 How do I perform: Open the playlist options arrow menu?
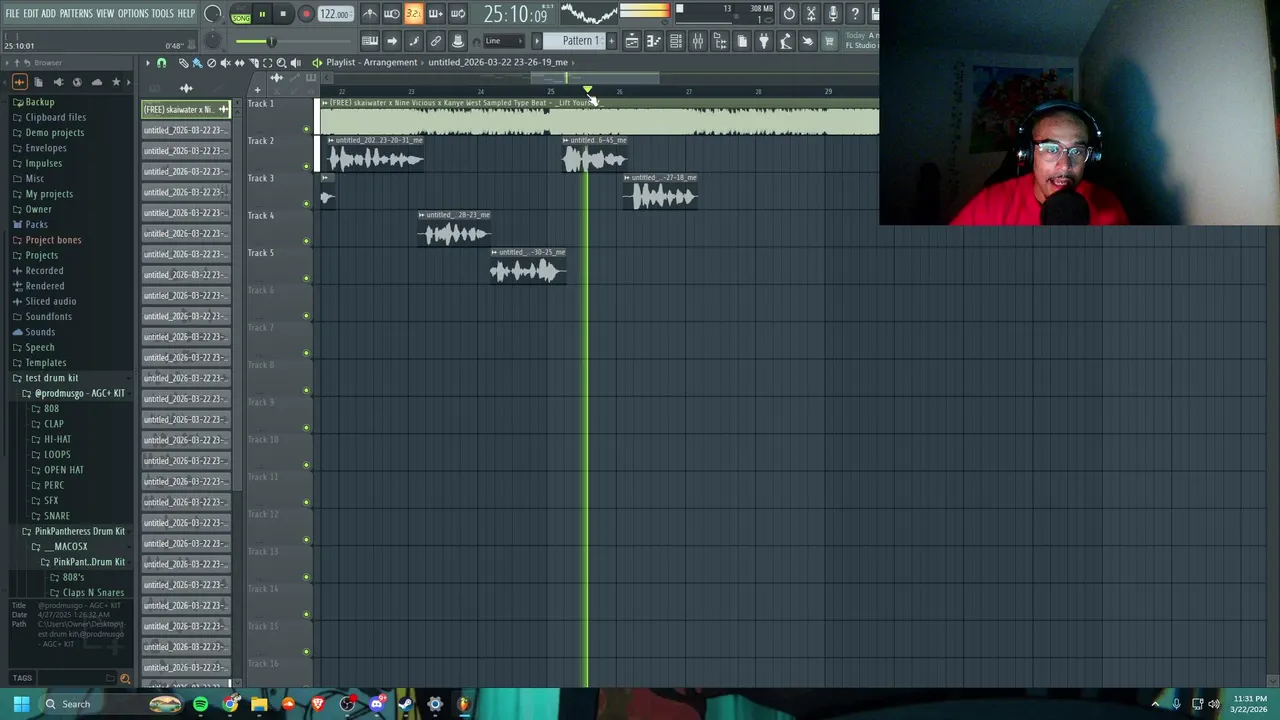pos(147,63)
